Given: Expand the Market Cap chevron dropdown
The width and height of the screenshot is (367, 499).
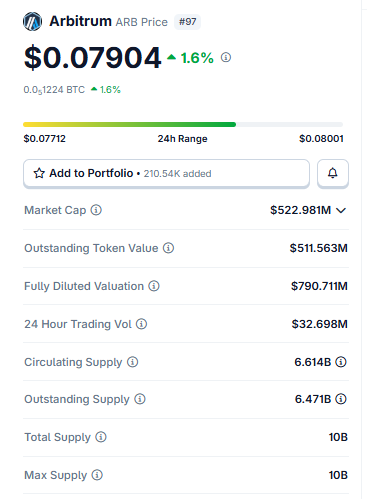Looking at the screenshot, I should (x=341, y=210).
